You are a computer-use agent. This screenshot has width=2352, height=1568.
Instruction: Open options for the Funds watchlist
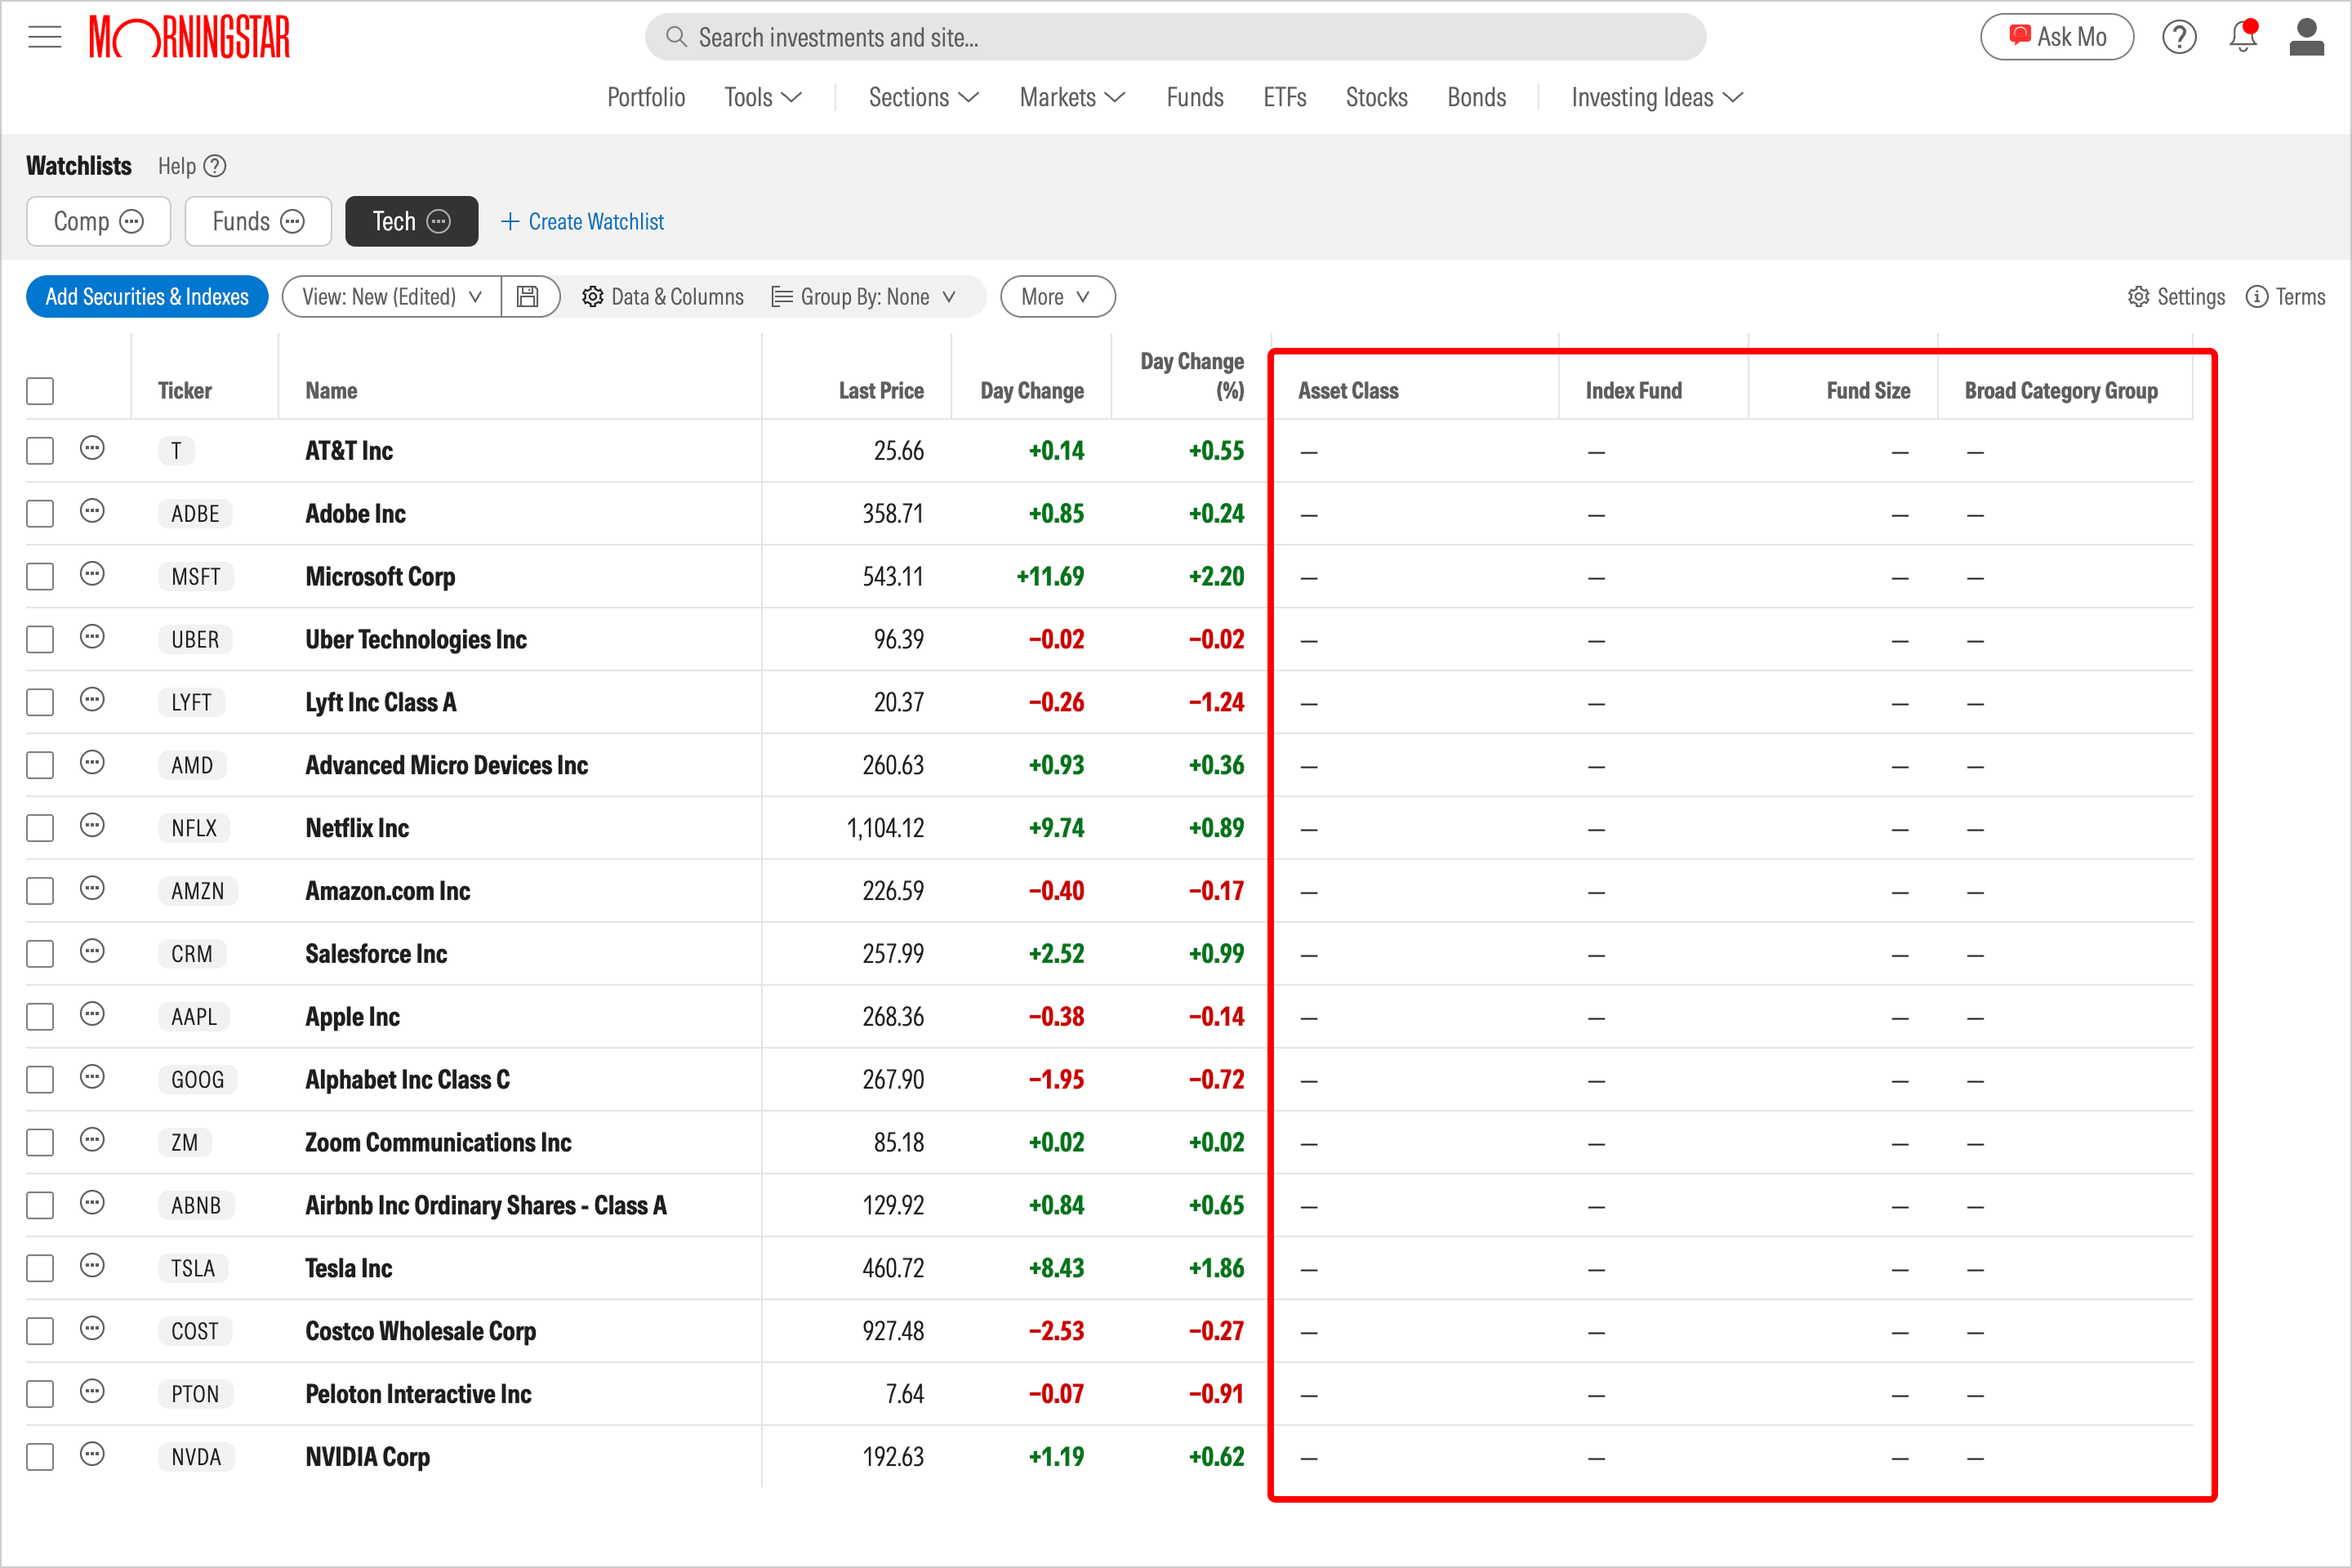293,221
